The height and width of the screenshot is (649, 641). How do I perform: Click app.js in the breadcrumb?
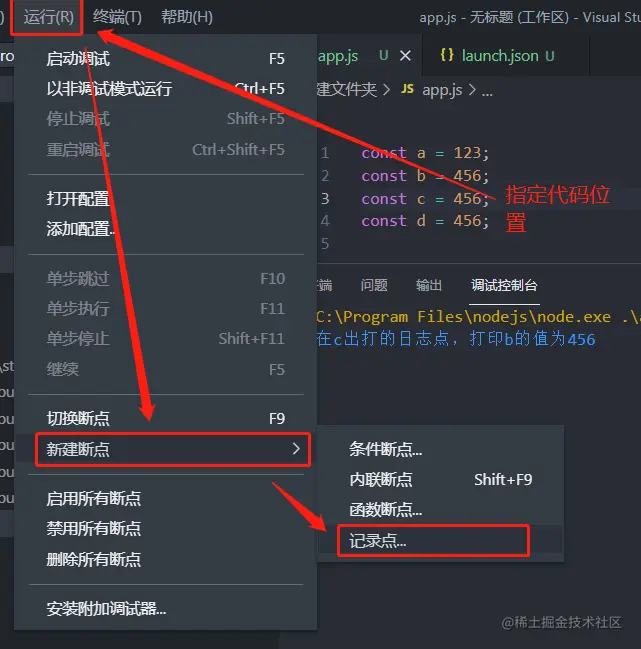coord(442,90)
